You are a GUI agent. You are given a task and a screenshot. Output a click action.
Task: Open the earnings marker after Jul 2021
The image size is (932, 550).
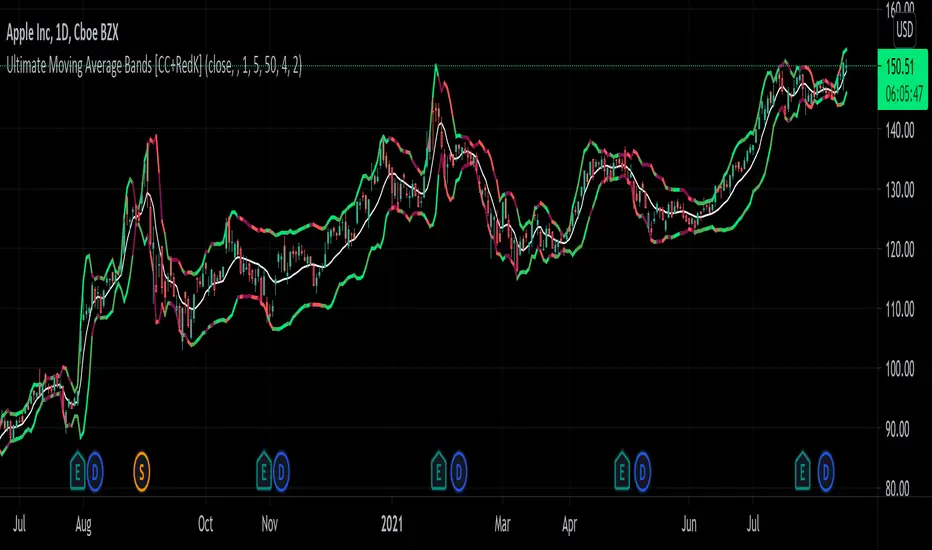pos(803,472)
